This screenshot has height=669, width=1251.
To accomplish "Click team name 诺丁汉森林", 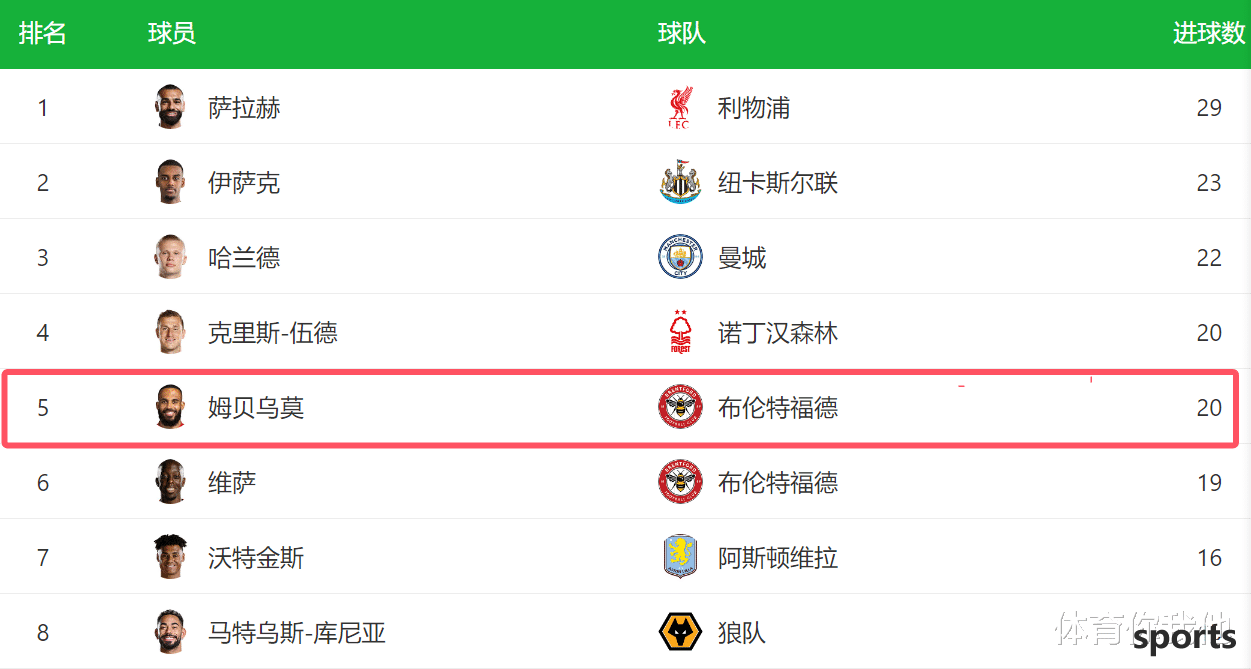I will (x=778, y=333).
